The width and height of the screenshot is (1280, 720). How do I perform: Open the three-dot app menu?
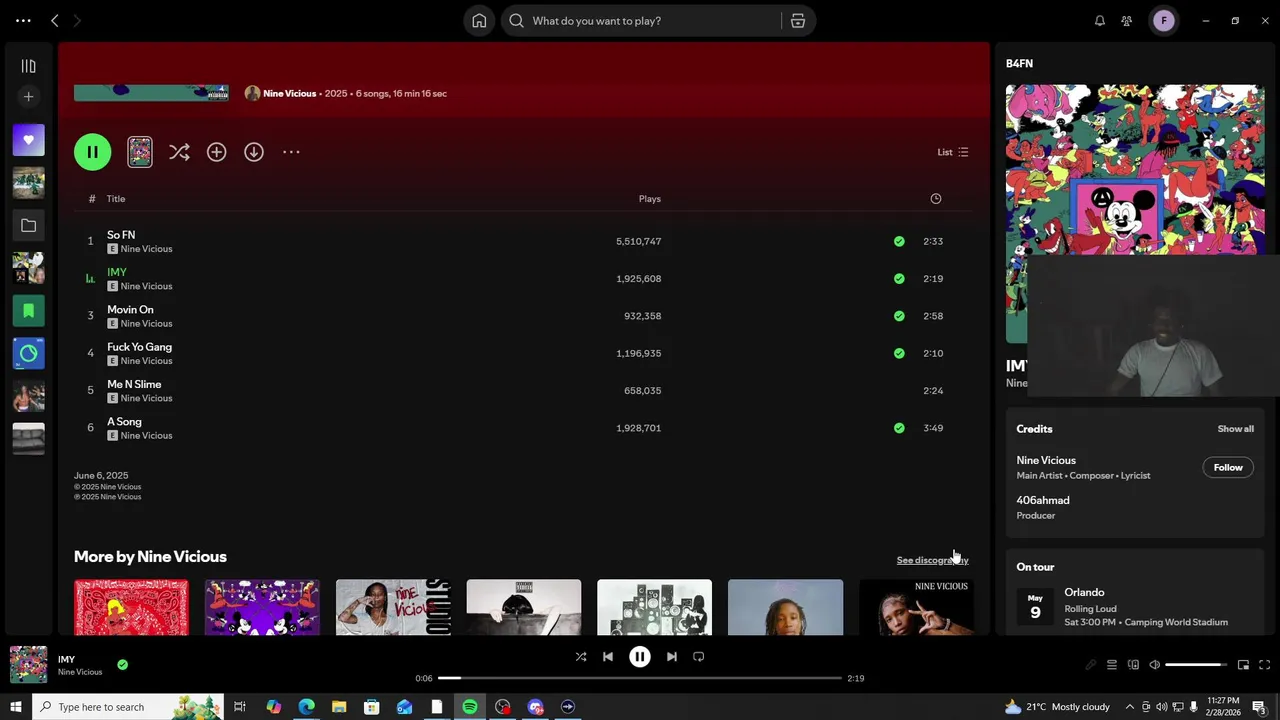[x=23, y=21]
